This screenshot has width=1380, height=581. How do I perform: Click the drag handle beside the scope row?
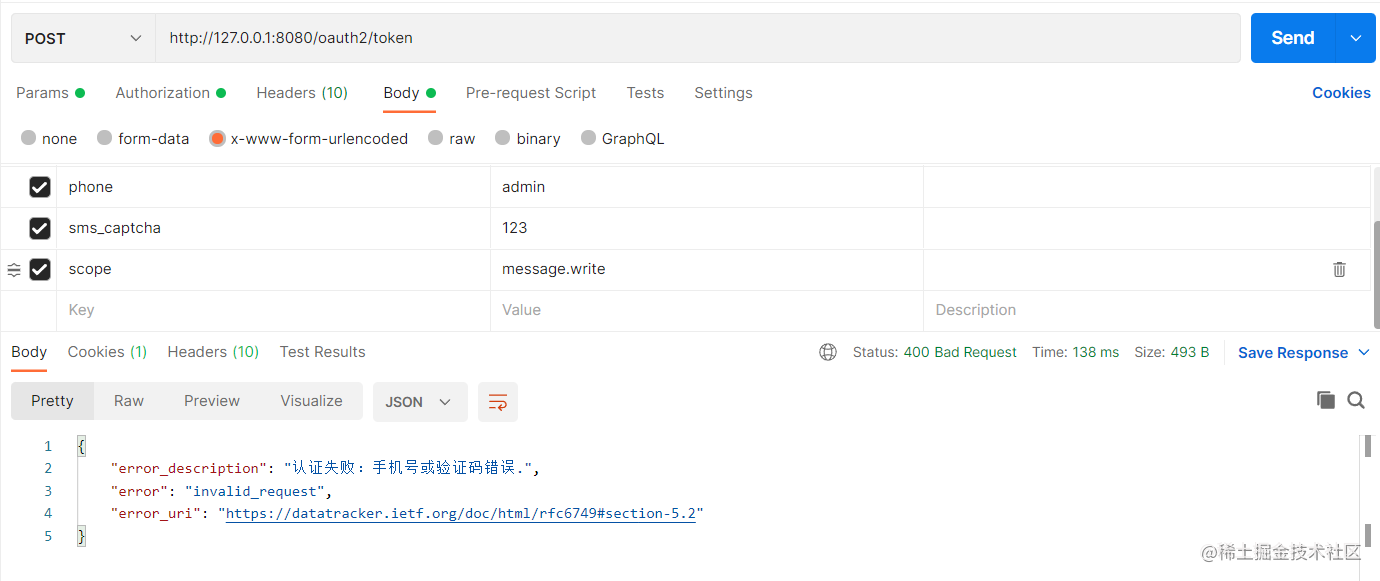[13, 269]
